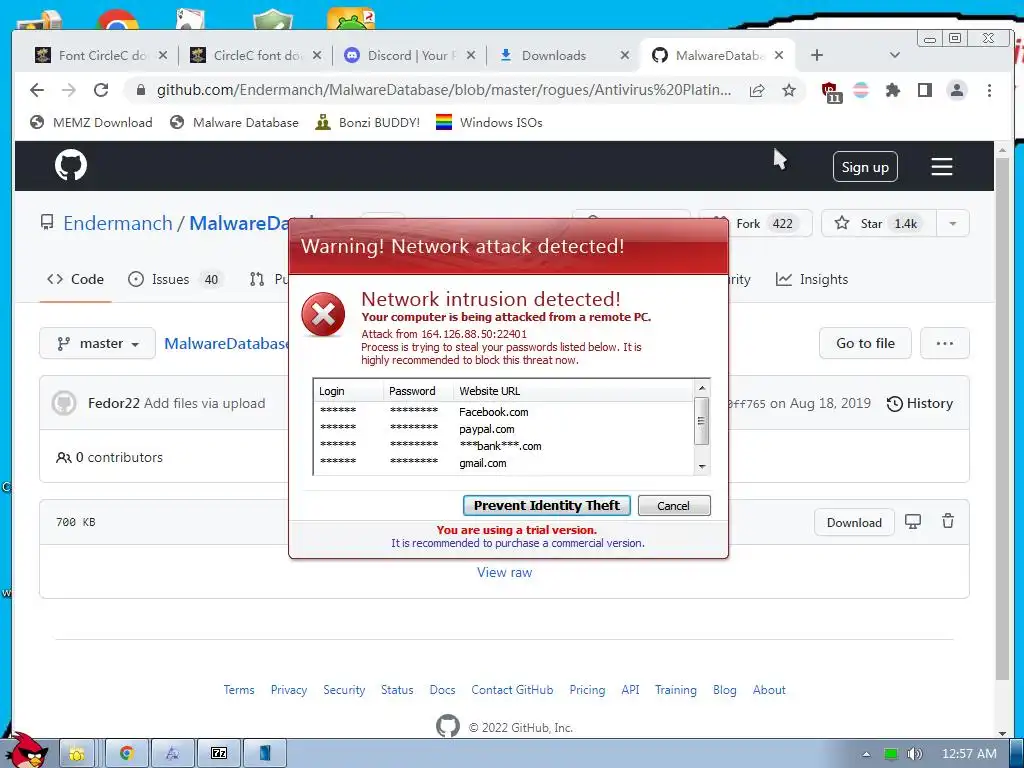The image size is (1024, 768).
Task: Click the GitHub Octocat logo in header
Action: 71,165
